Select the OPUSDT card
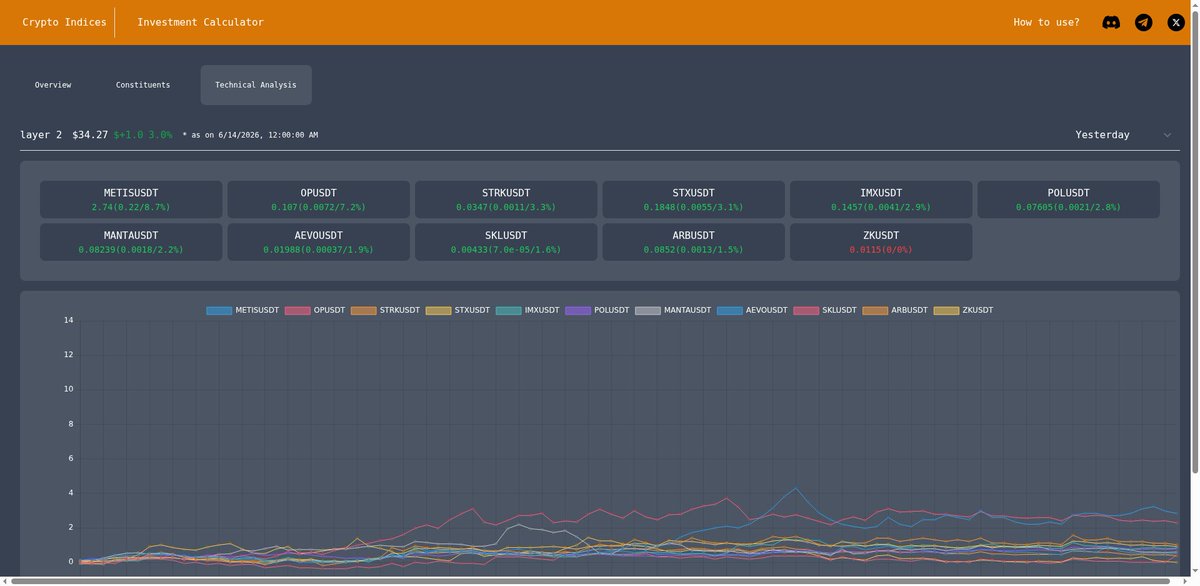Screen dimensions: 1200x586 pos(318,199)
